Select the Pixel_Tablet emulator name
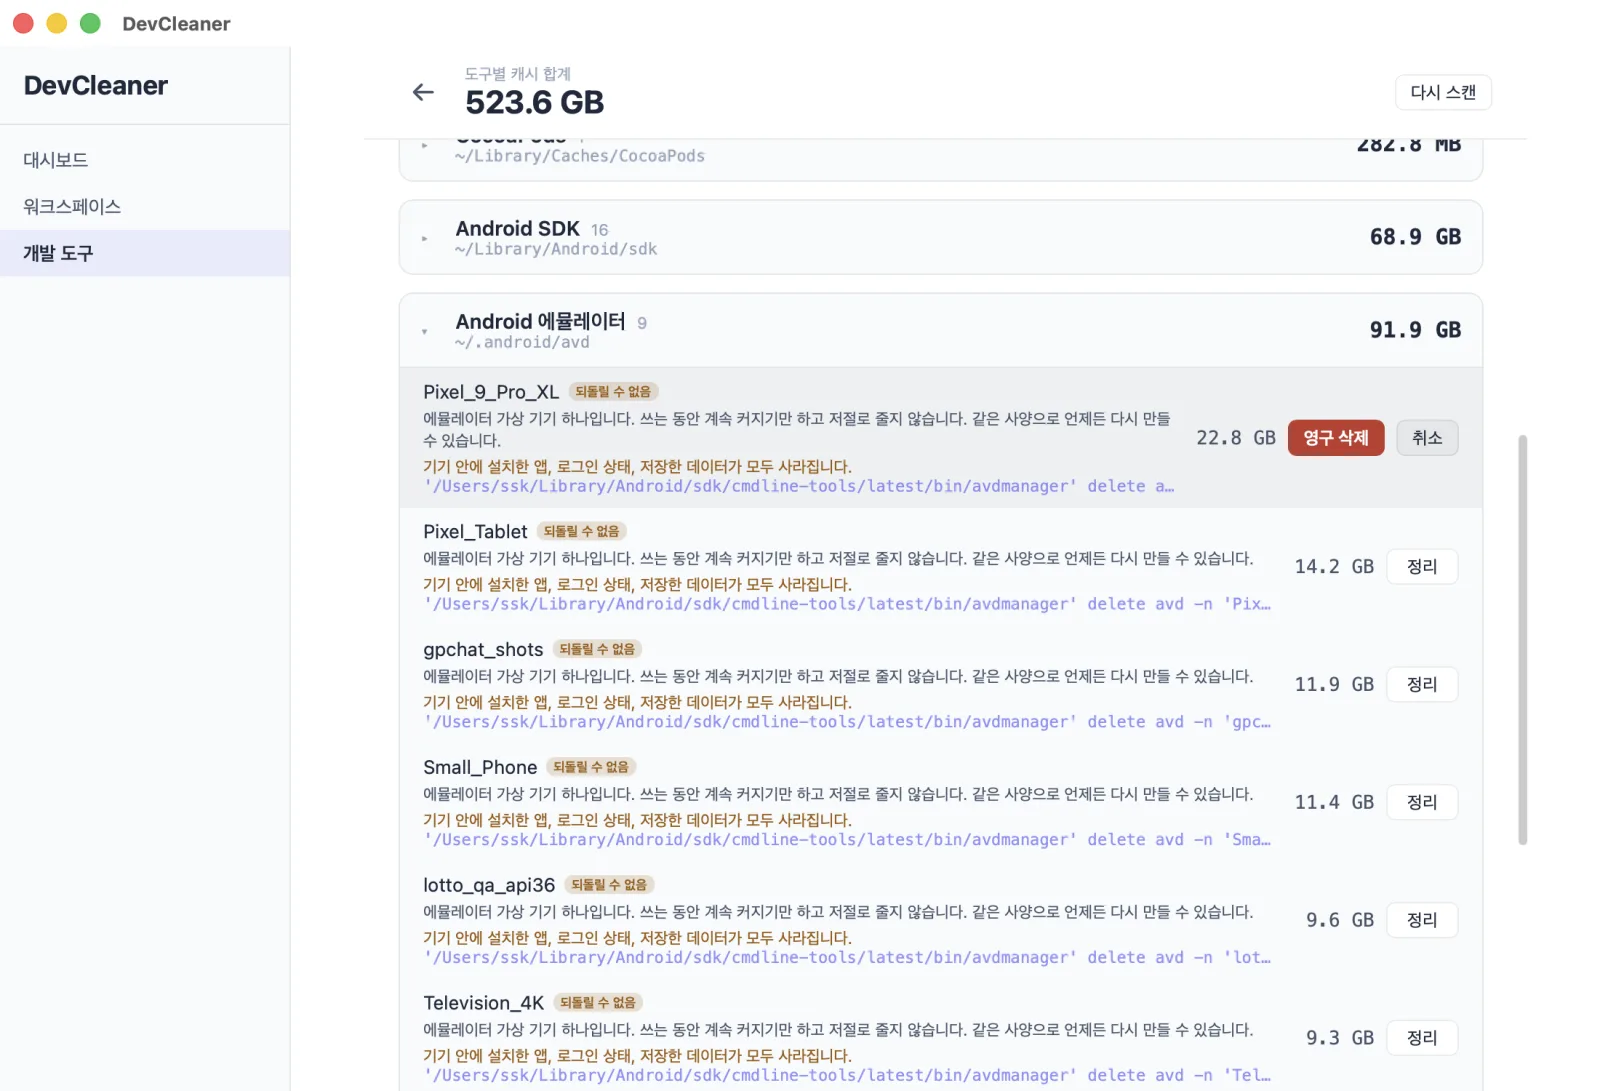The height and width of the screenshot is (1091, 1600). point(475,532)
